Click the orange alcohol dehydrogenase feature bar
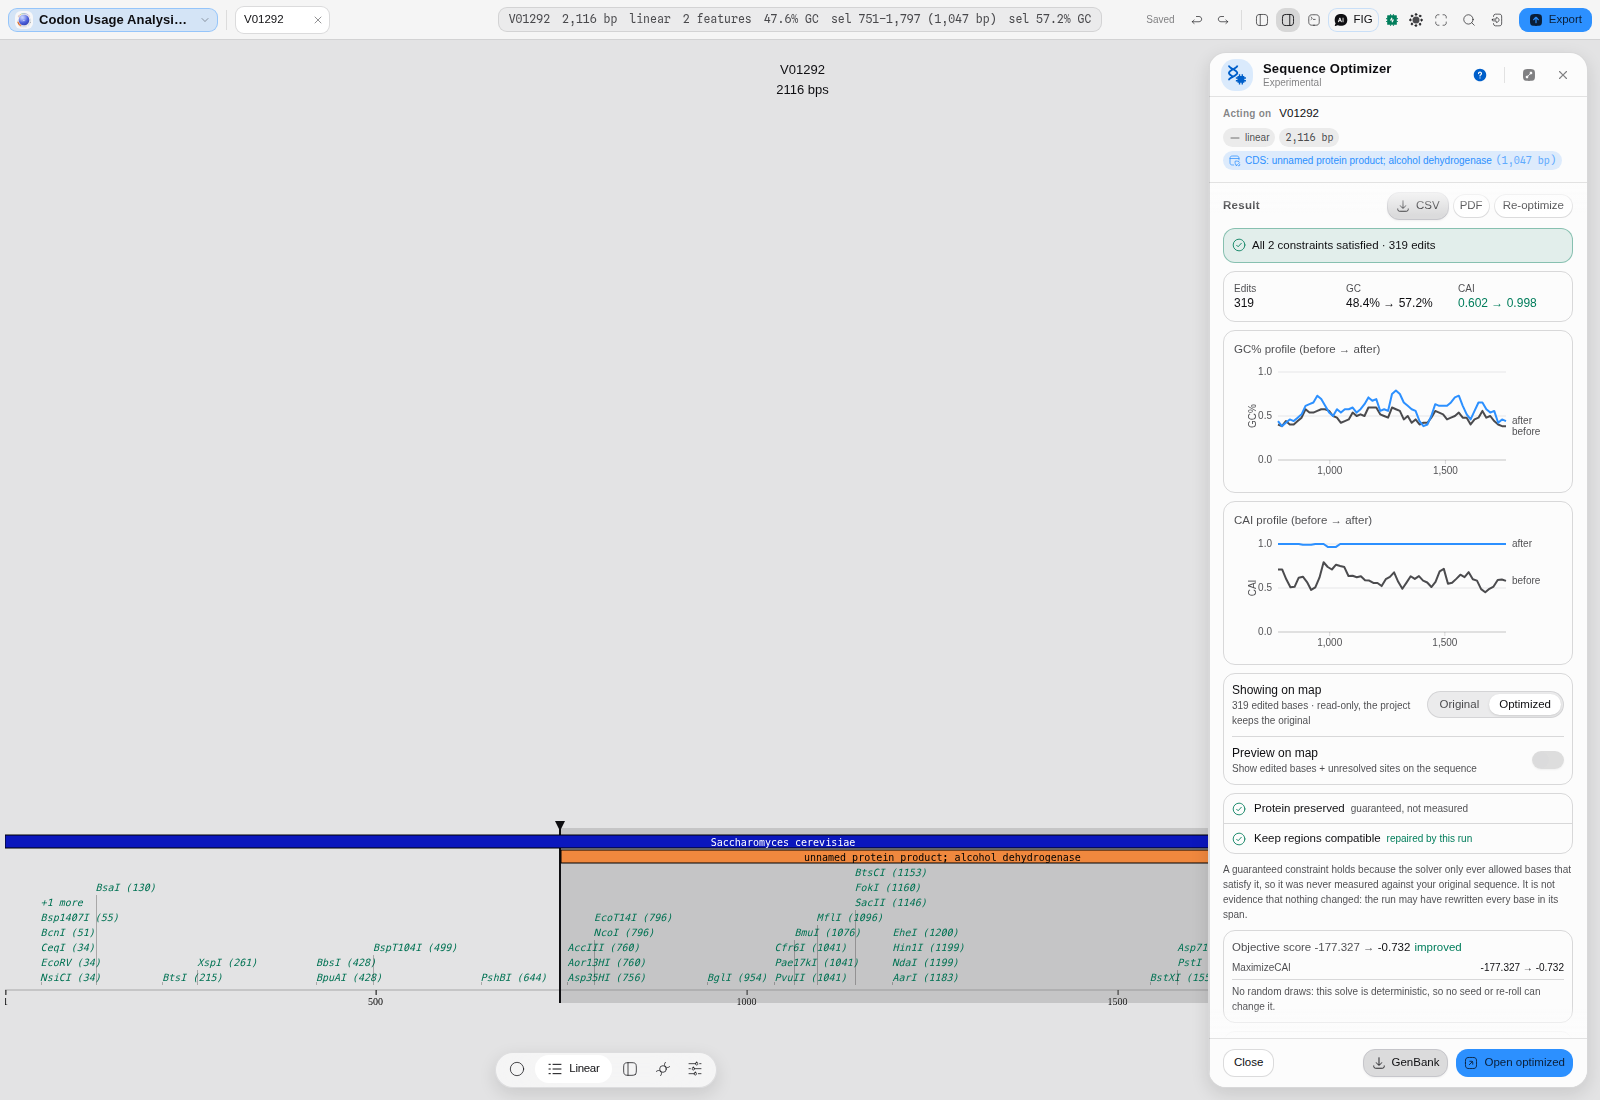Screen dimensions: 1600x1100 (x=884, y=857)
